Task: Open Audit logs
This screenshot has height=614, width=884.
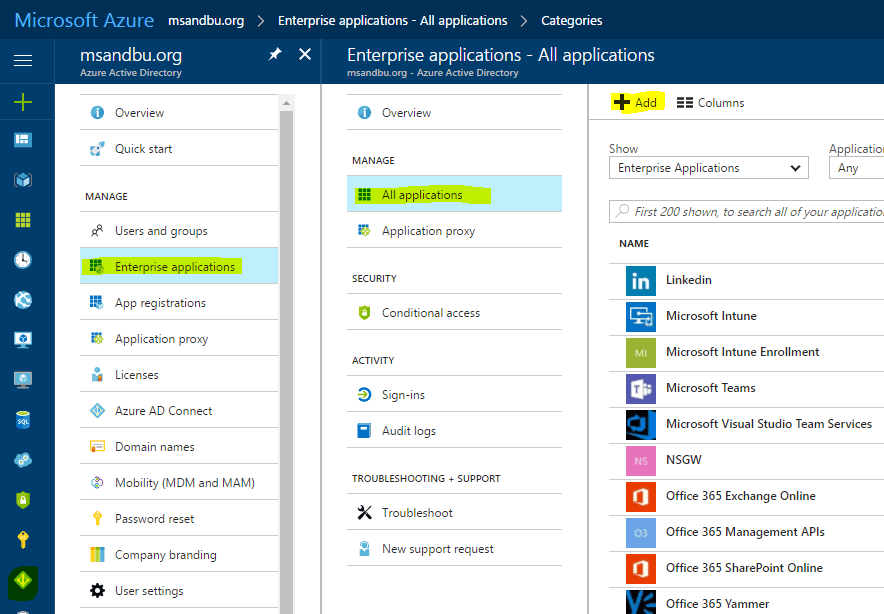Action: pos(454,431)
